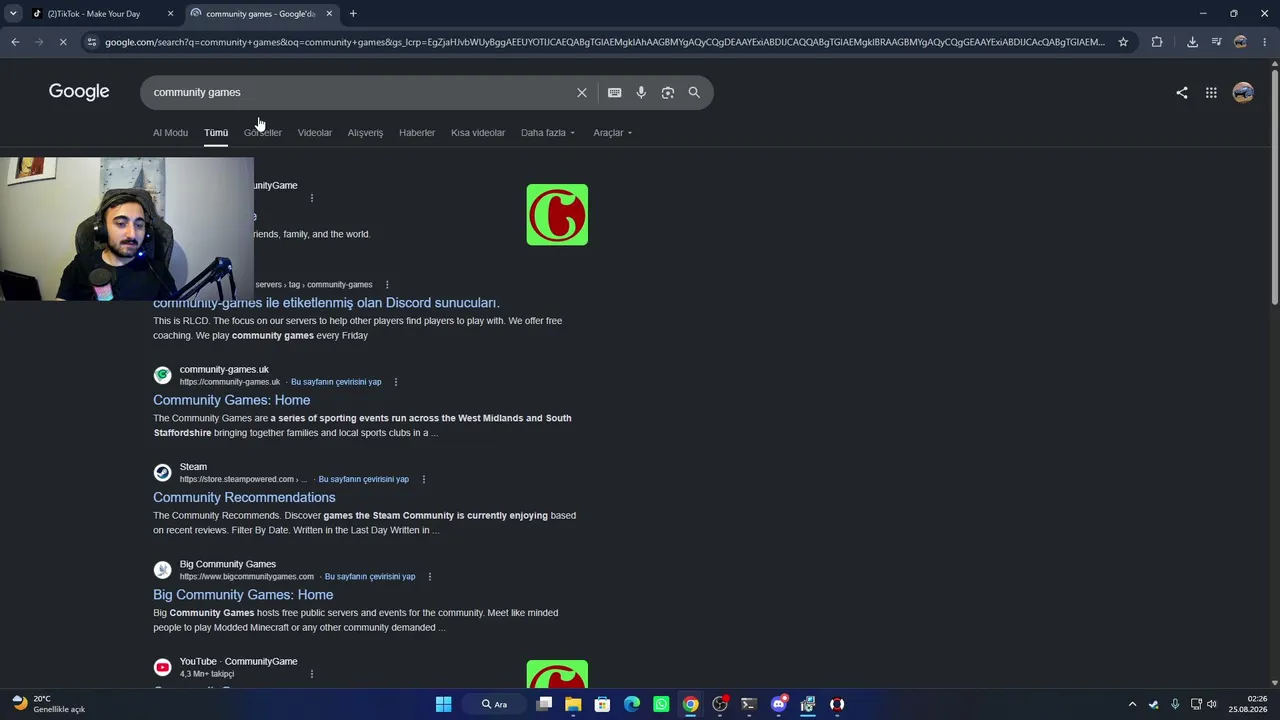Open the media controls icon in Chrome toolbar
The image size is (1280, 720).
click(1216, 42)
